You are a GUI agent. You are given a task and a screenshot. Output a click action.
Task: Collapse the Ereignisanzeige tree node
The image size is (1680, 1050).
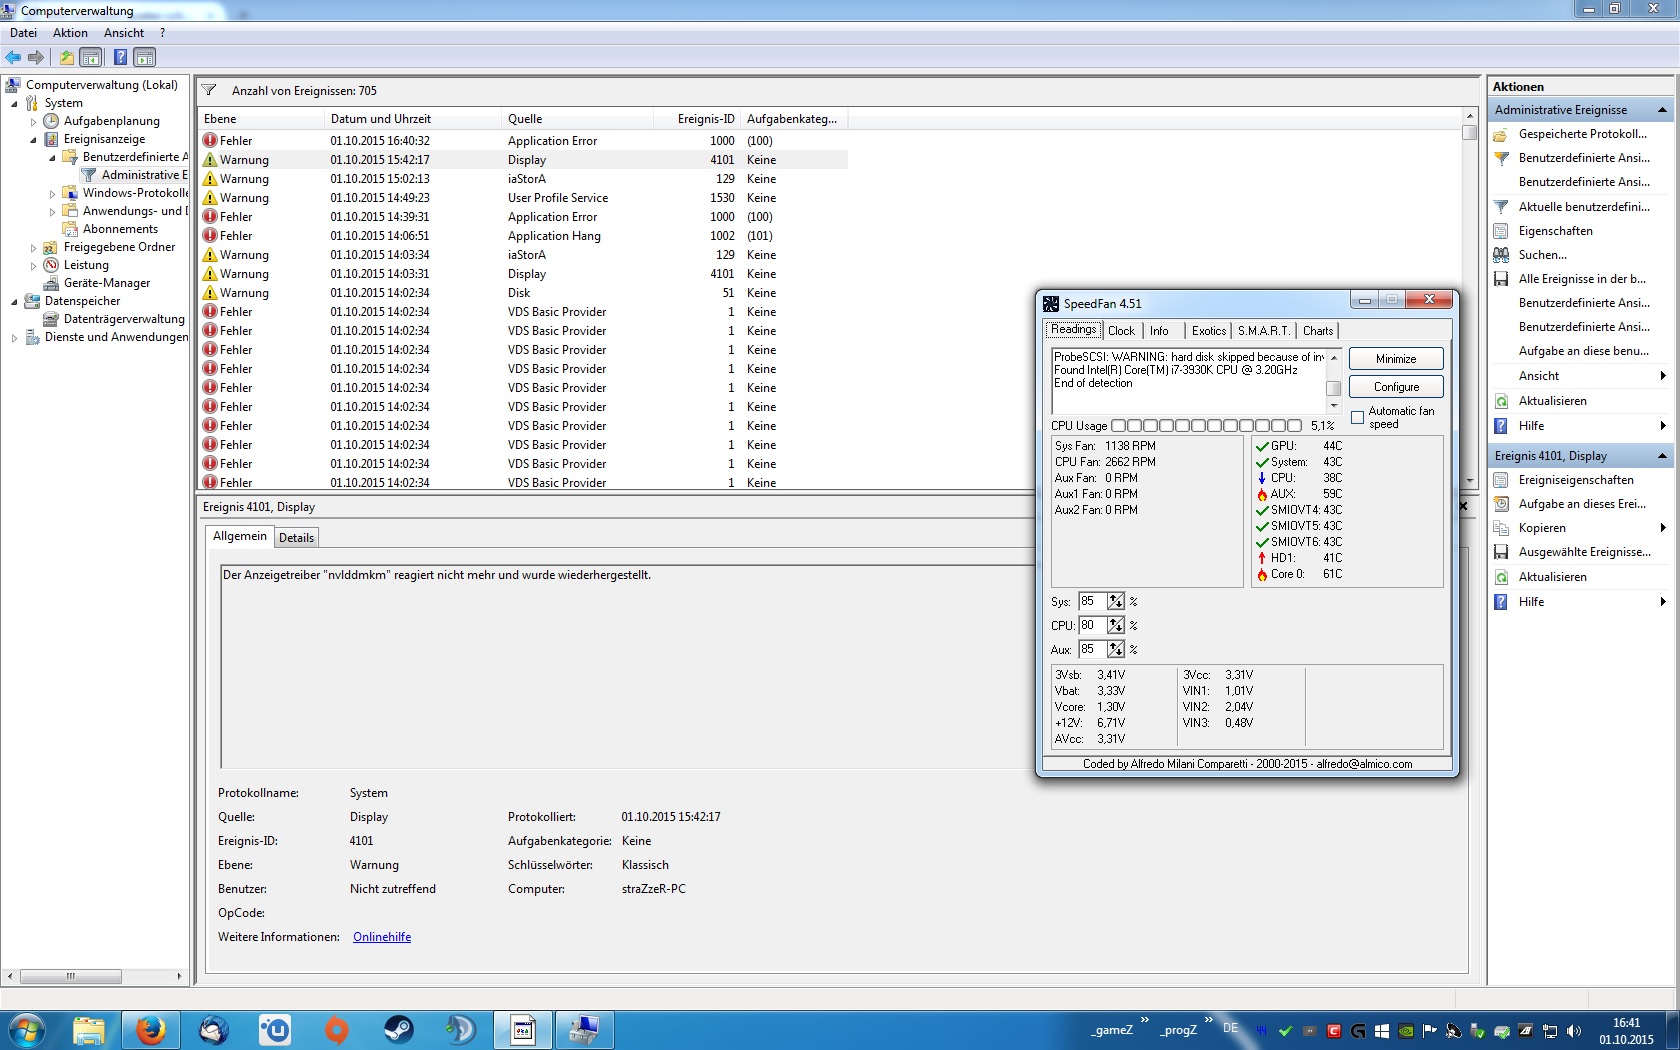(33, 139)
